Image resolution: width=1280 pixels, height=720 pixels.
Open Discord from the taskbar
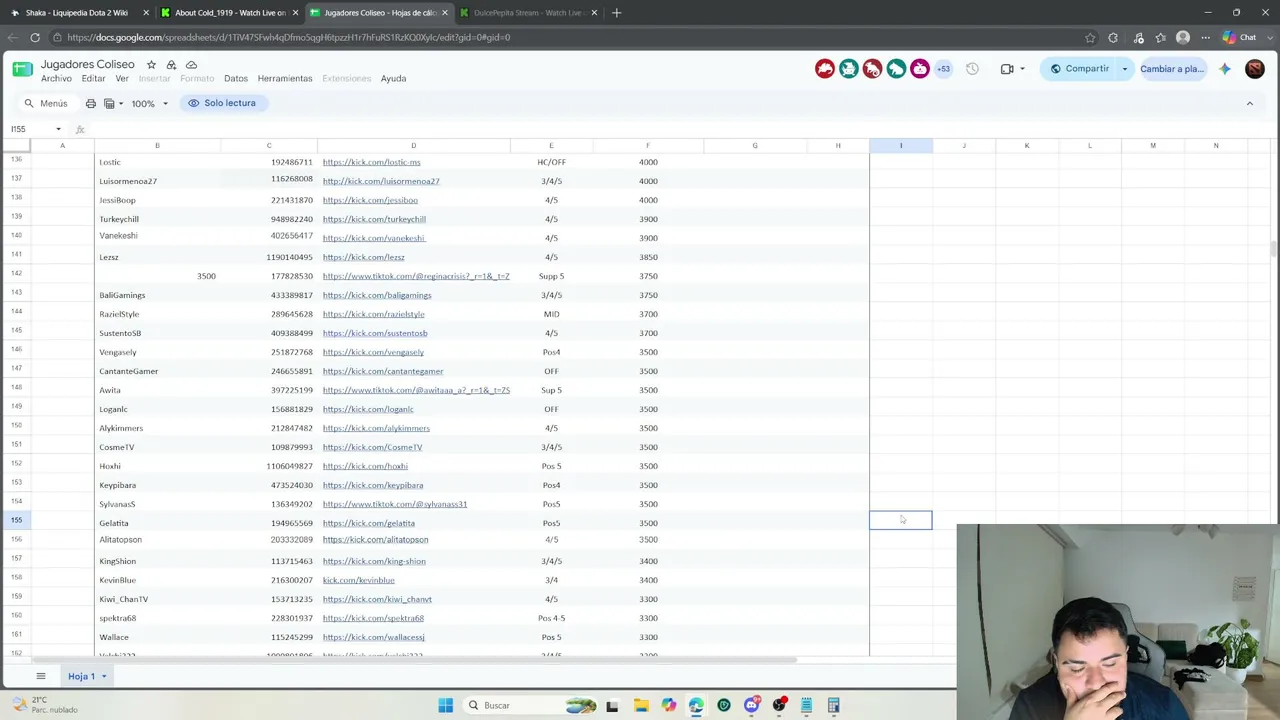click(x=751, y=705)
